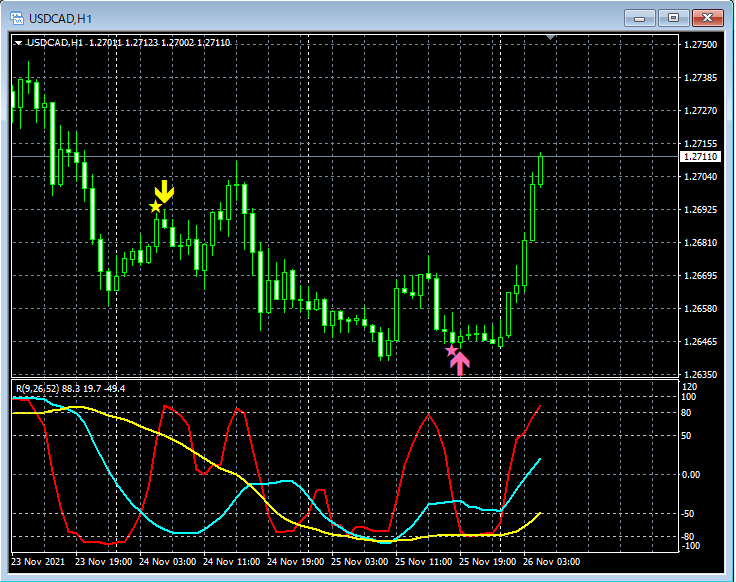Click the USDCAD,H1 window title text
Image resolution: width=736 pixels, height=582 pixels.
[61, 19]
